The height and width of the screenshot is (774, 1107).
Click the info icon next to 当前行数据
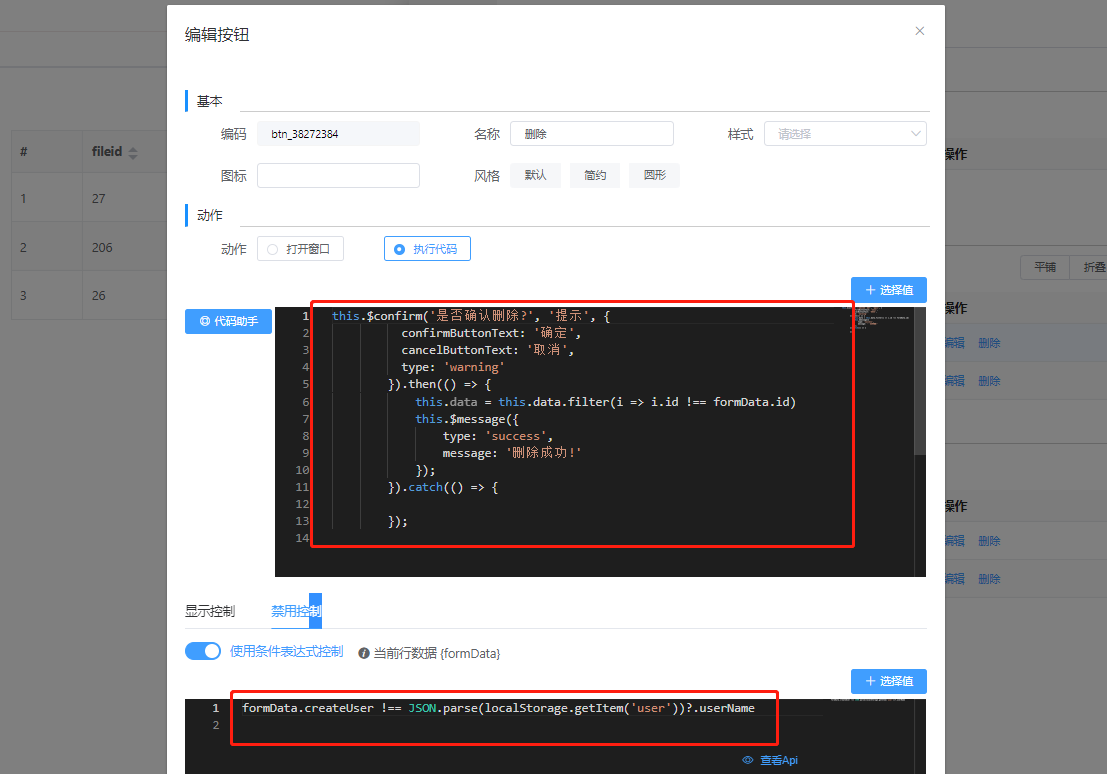pos(364,653)
